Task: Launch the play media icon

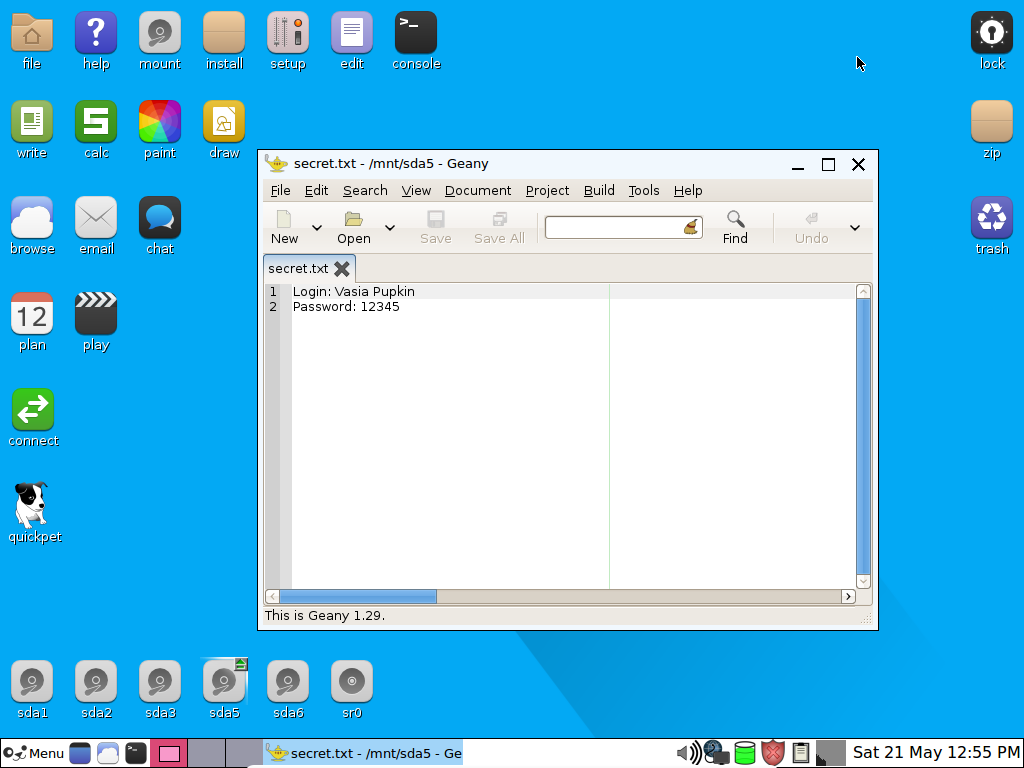Action: click(96, 314)
